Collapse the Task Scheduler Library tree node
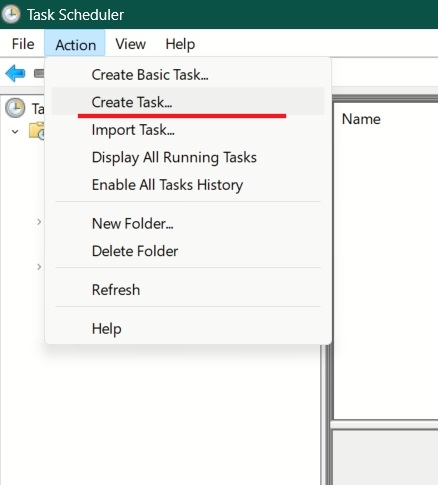438x485 pixels. [15, 131]
